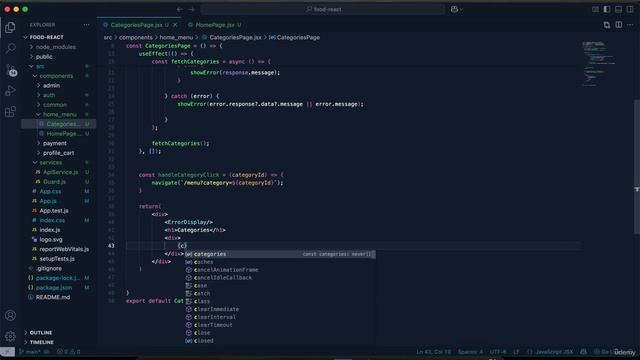Click the food-react command center search box
Viewport: 640px width, 360px height.
click(323, 9)
